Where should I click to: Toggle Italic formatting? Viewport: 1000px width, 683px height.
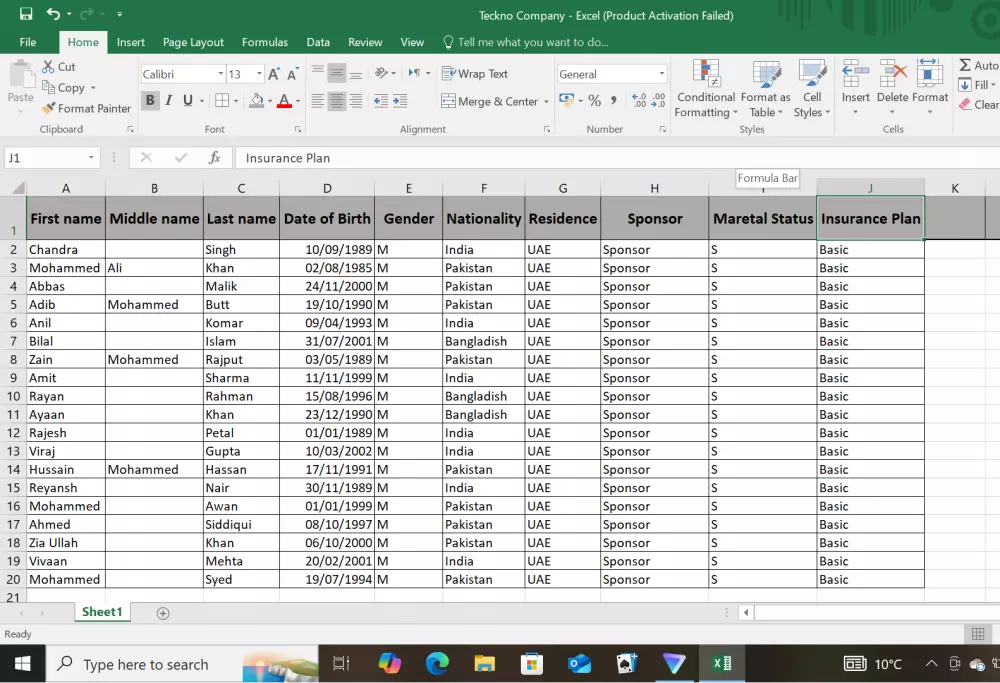pos(169,101)
